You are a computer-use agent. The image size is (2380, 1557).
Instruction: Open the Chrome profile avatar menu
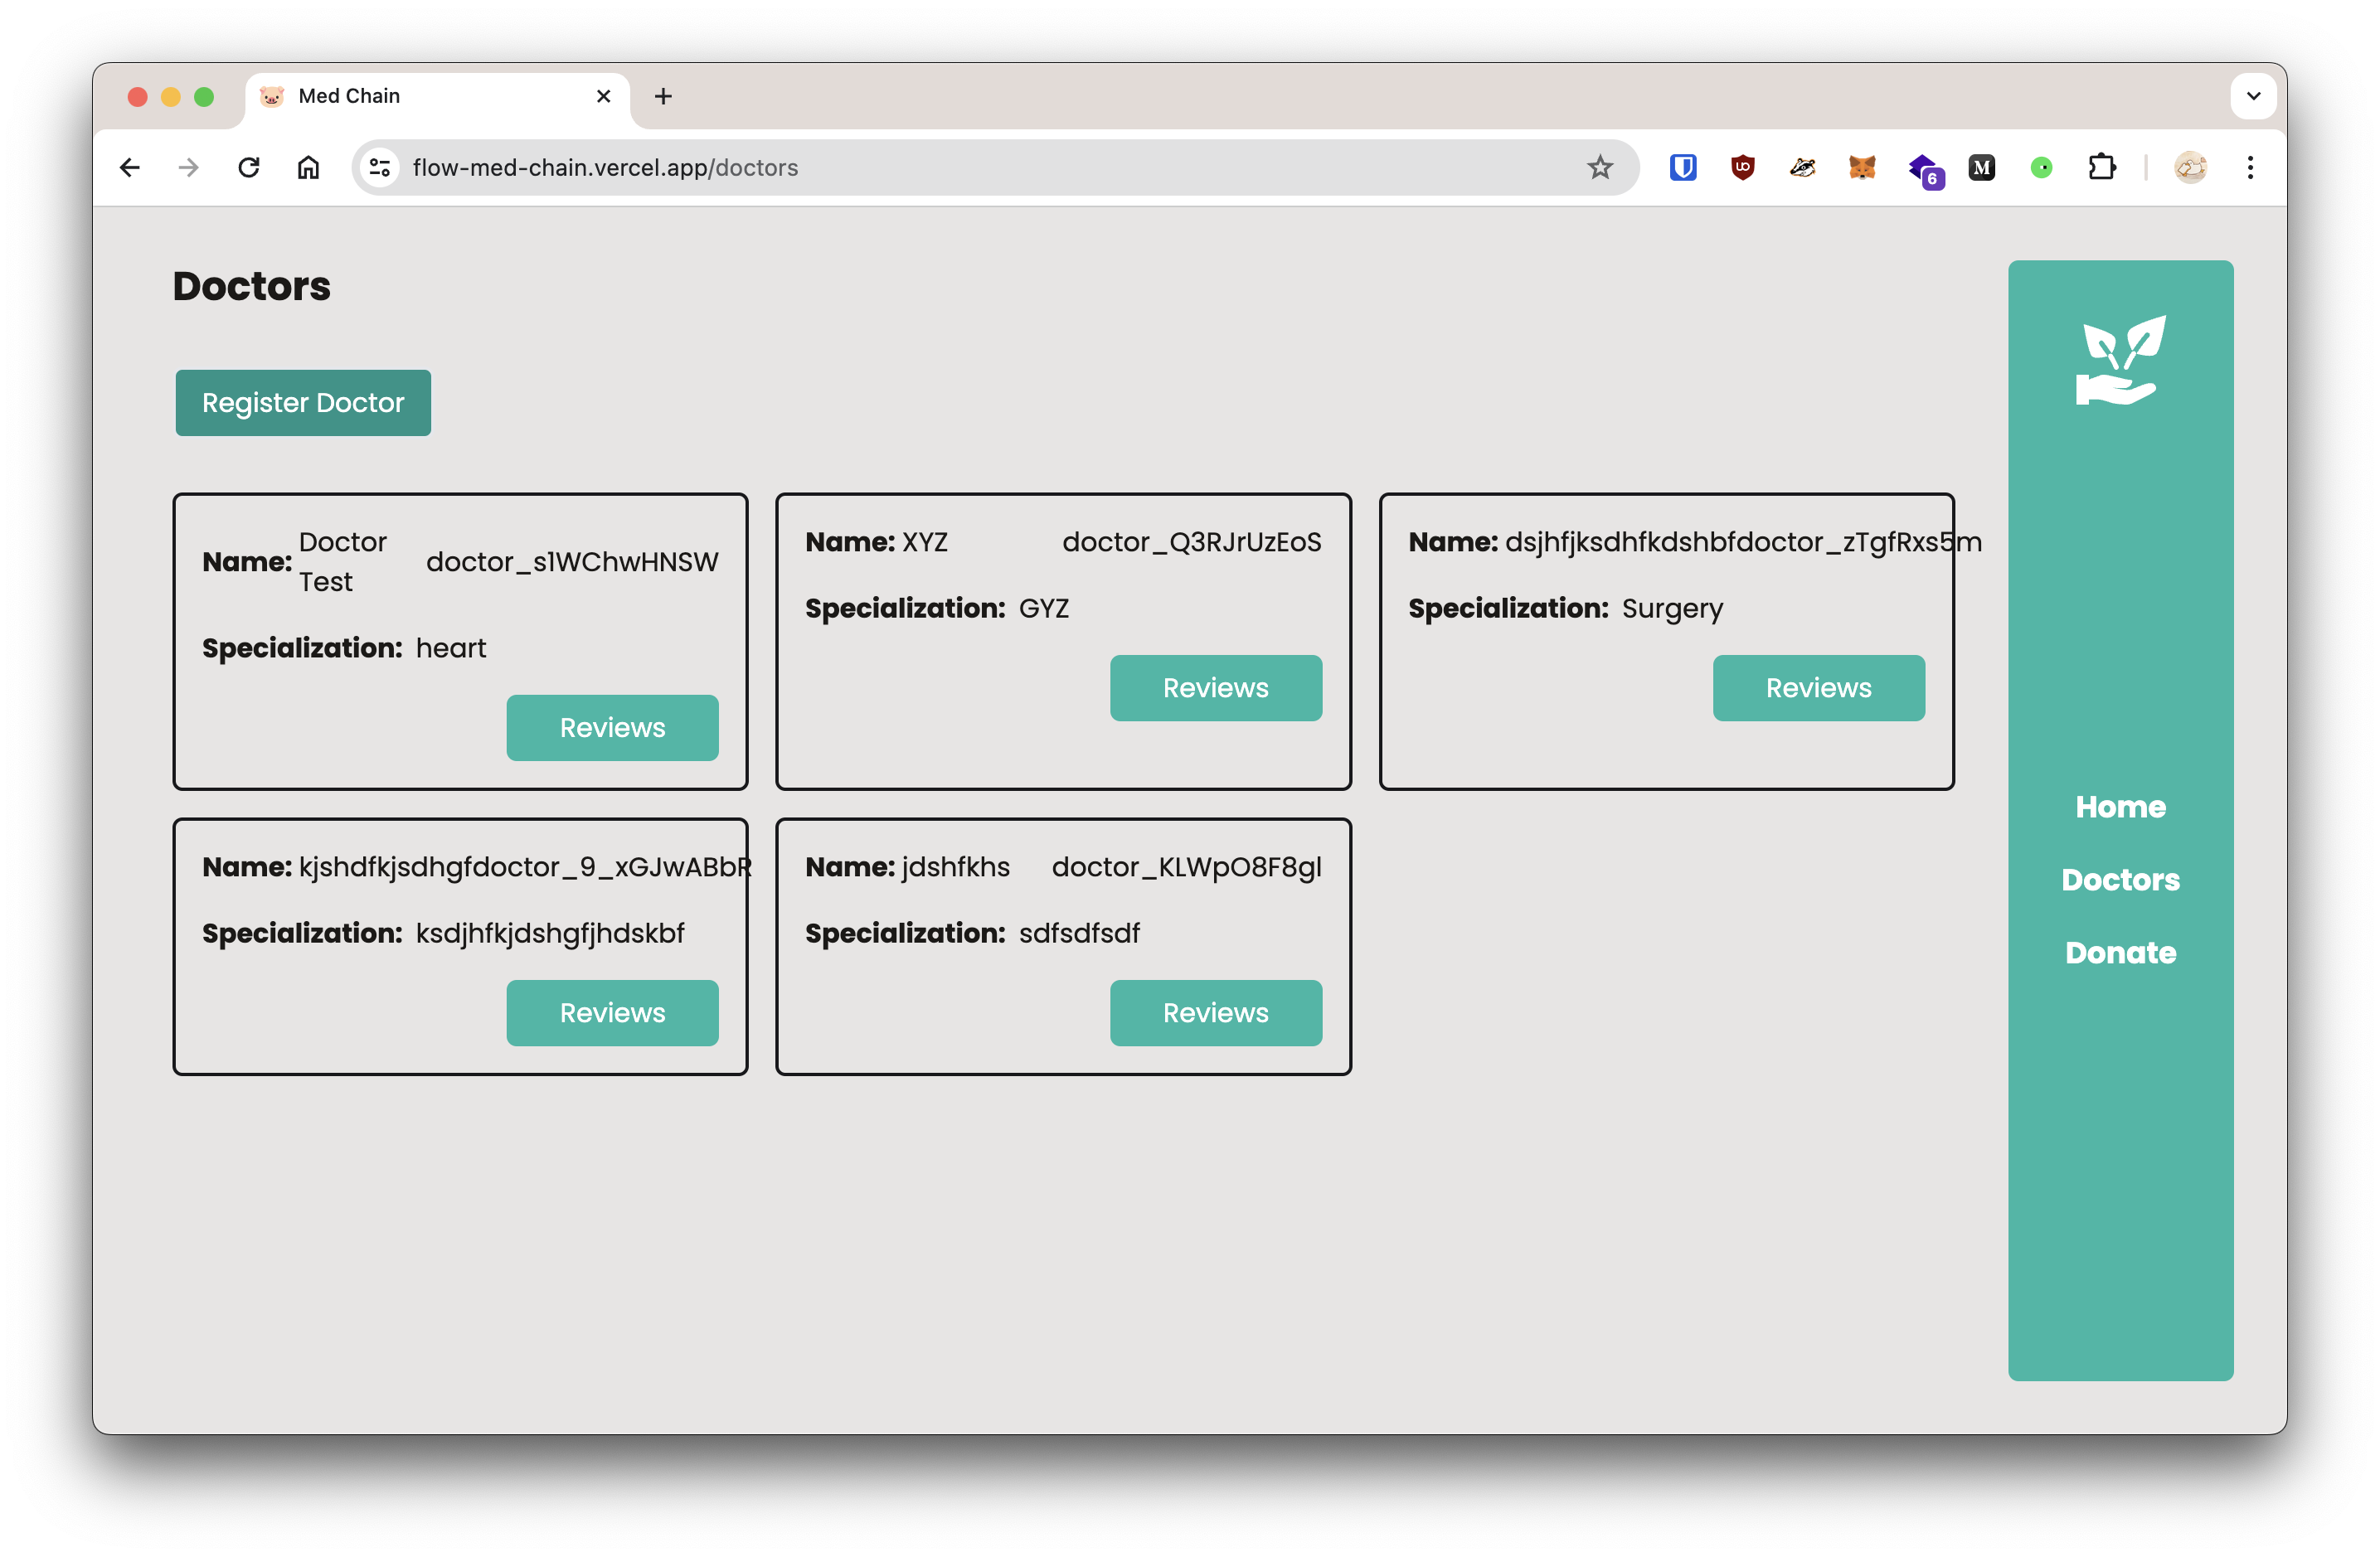[2190, 167]
